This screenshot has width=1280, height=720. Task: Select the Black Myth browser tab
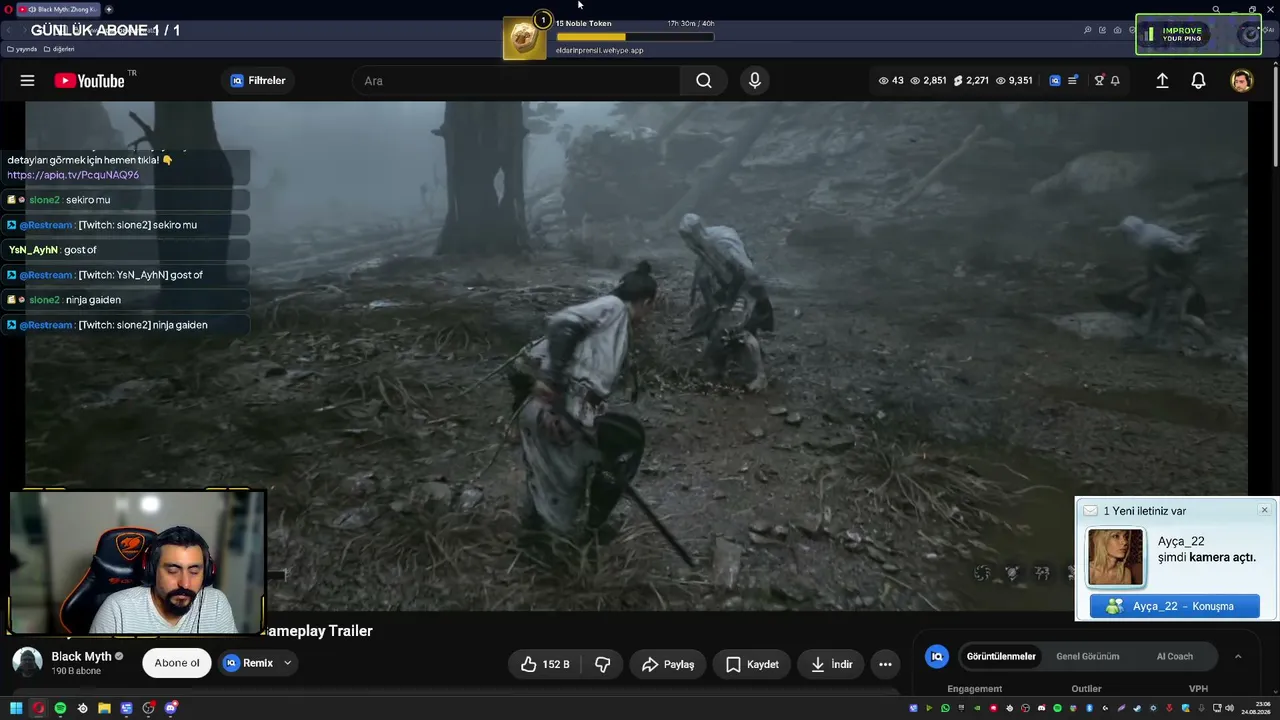pyautogui.click(x=58, y=9)
